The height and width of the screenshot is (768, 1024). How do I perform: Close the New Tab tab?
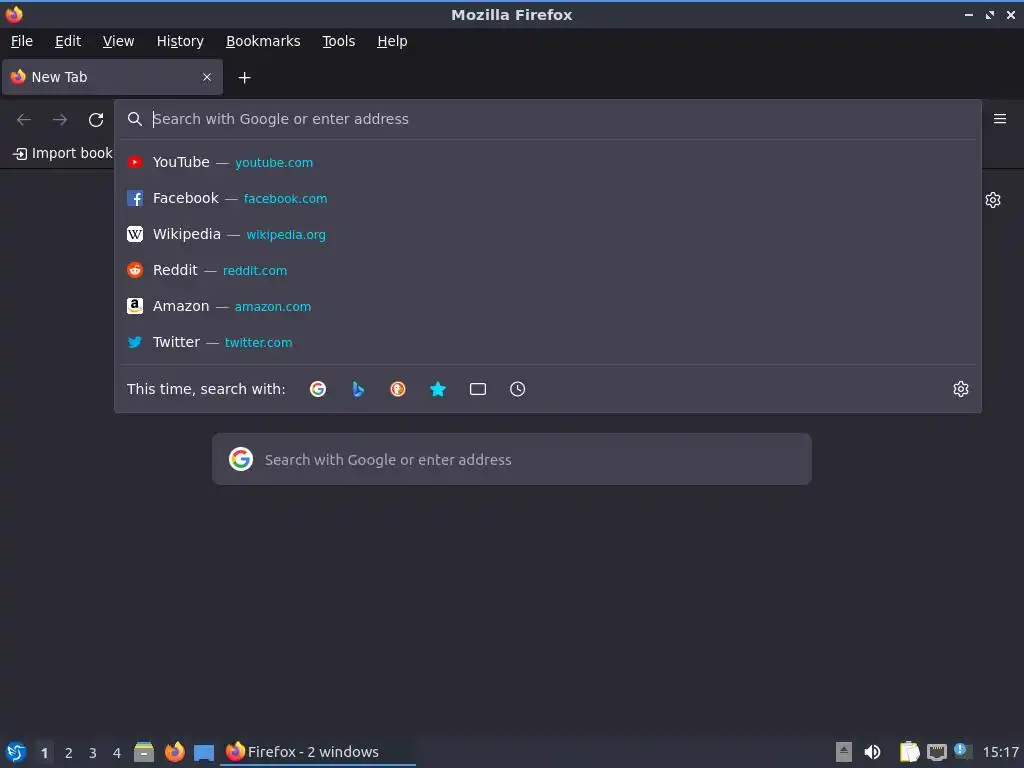pos(207,77)
